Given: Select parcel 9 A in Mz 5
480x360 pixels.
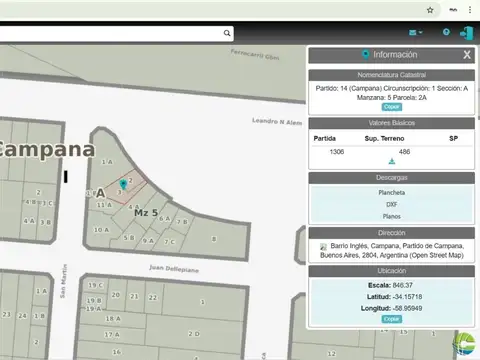Looking at the screenshot, I should click(x=148, y=240).
